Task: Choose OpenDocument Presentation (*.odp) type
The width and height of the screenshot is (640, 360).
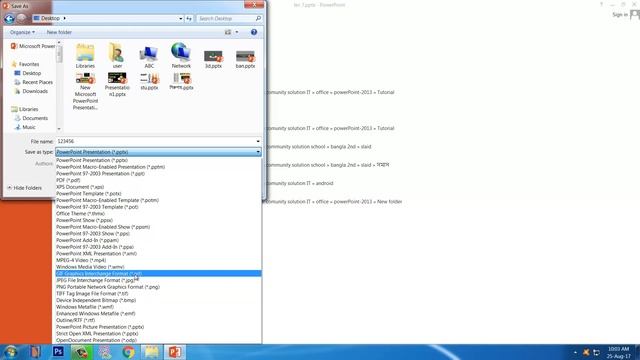Action: [x=158, y=340]
